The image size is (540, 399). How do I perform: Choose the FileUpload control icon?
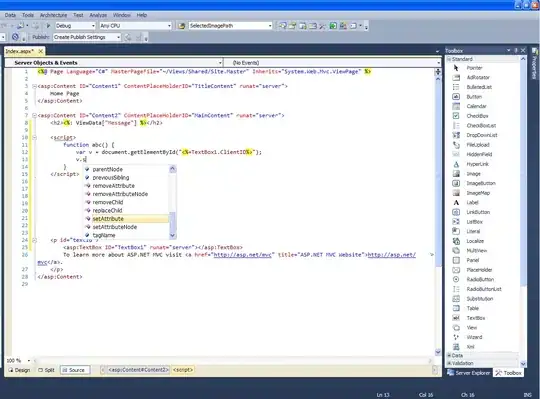tap(456, 145)
